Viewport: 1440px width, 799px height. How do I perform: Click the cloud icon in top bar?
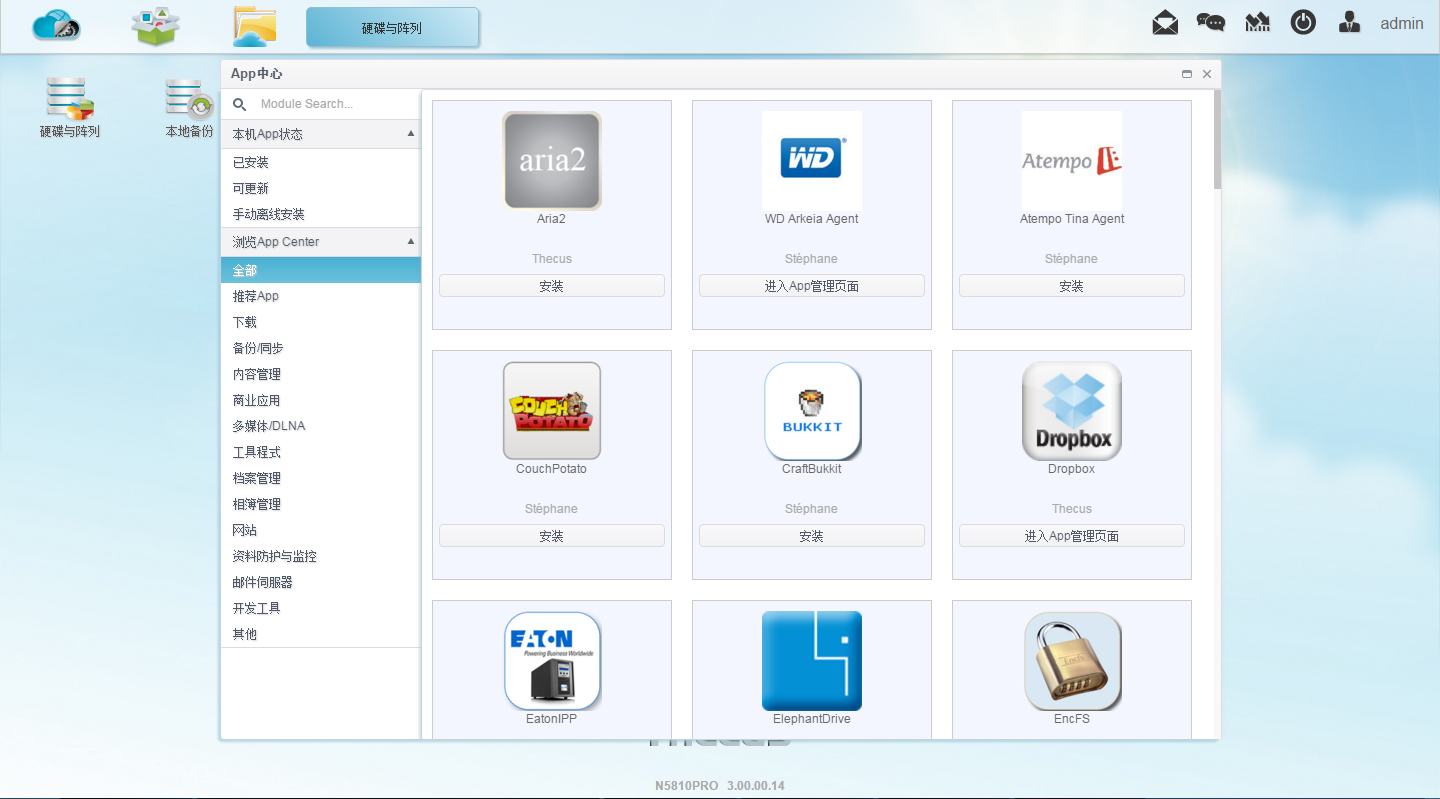(x=56, y=25)
